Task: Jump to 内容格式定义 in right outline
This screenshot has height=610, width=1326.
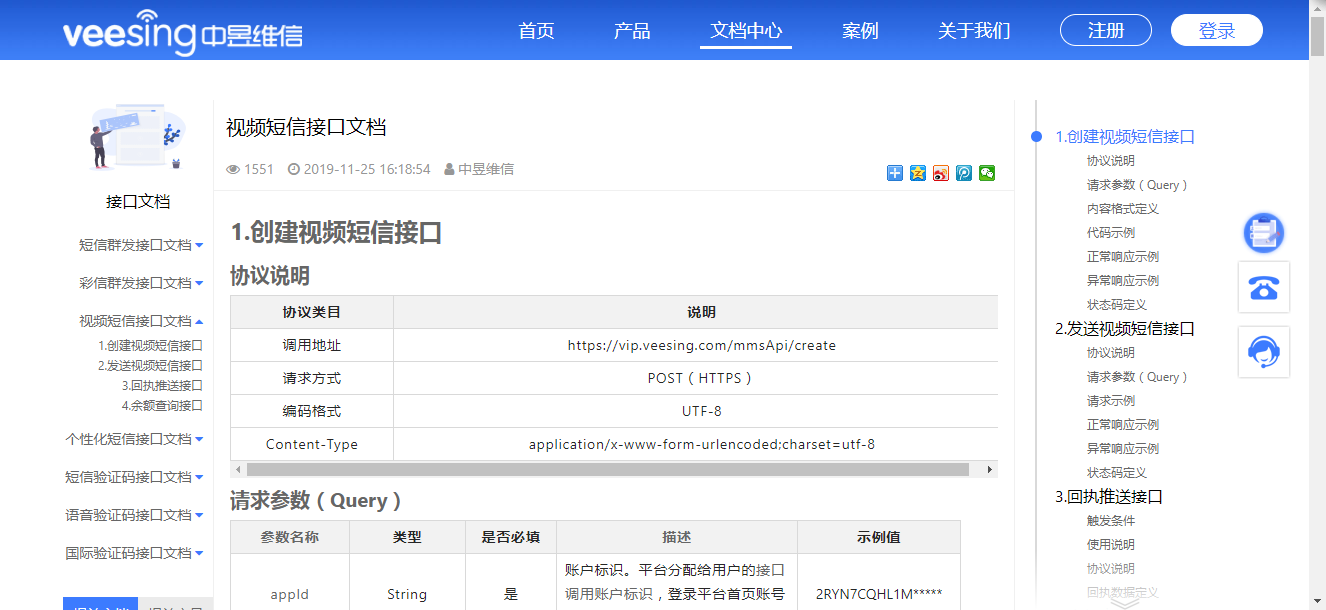Action: [1123, 209]
